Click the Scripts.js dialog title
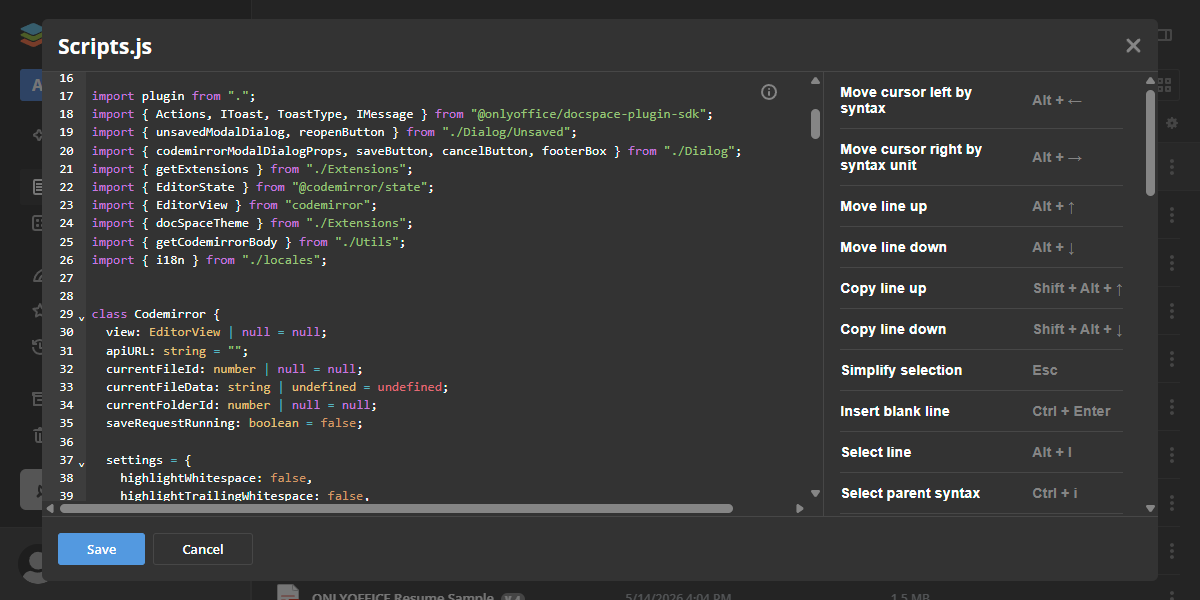The image size is (1200, 600). click(x=105, y=46)
